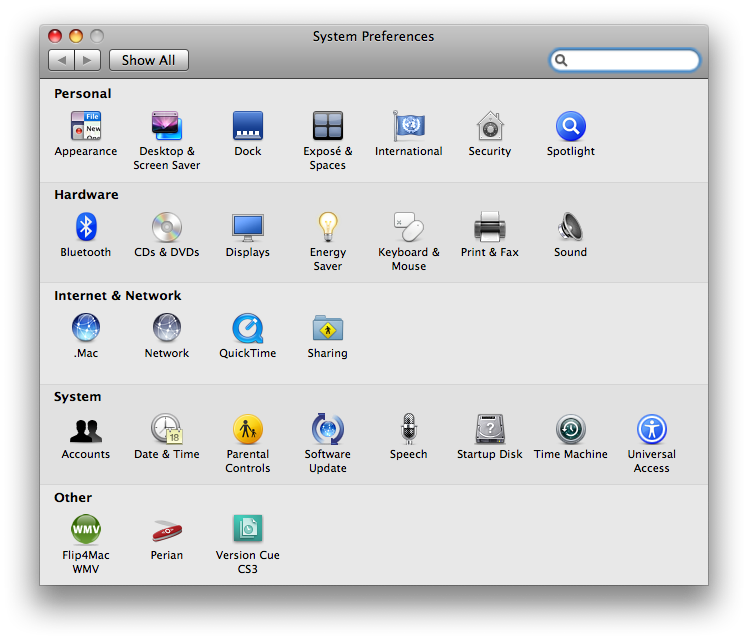Open the Bluetooth preferences pane
This screenshot has height=640, width=748.
(86, 228)
